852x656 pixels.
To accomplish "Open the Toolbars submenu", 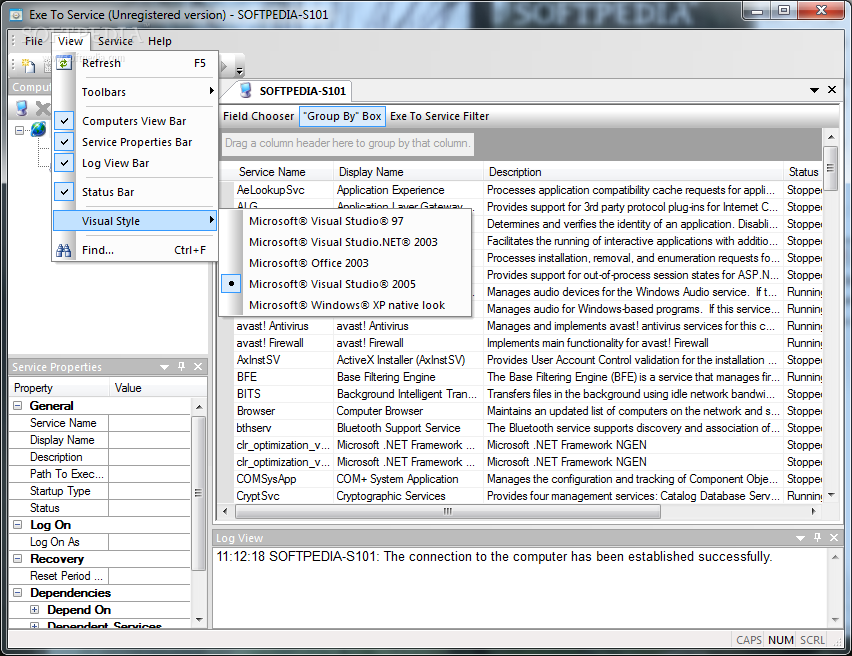I will [135, 92].
